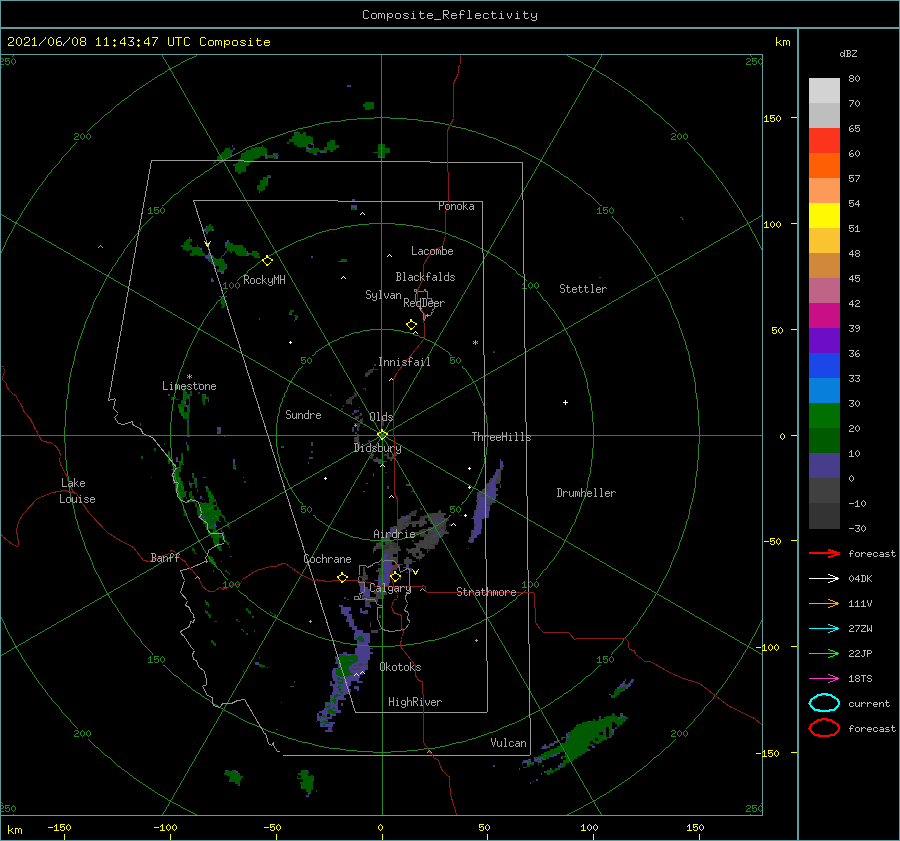Select the 30 dBZ blue color swatch
The width and height of the screenshot is (900, 841).
coord(824,390)
